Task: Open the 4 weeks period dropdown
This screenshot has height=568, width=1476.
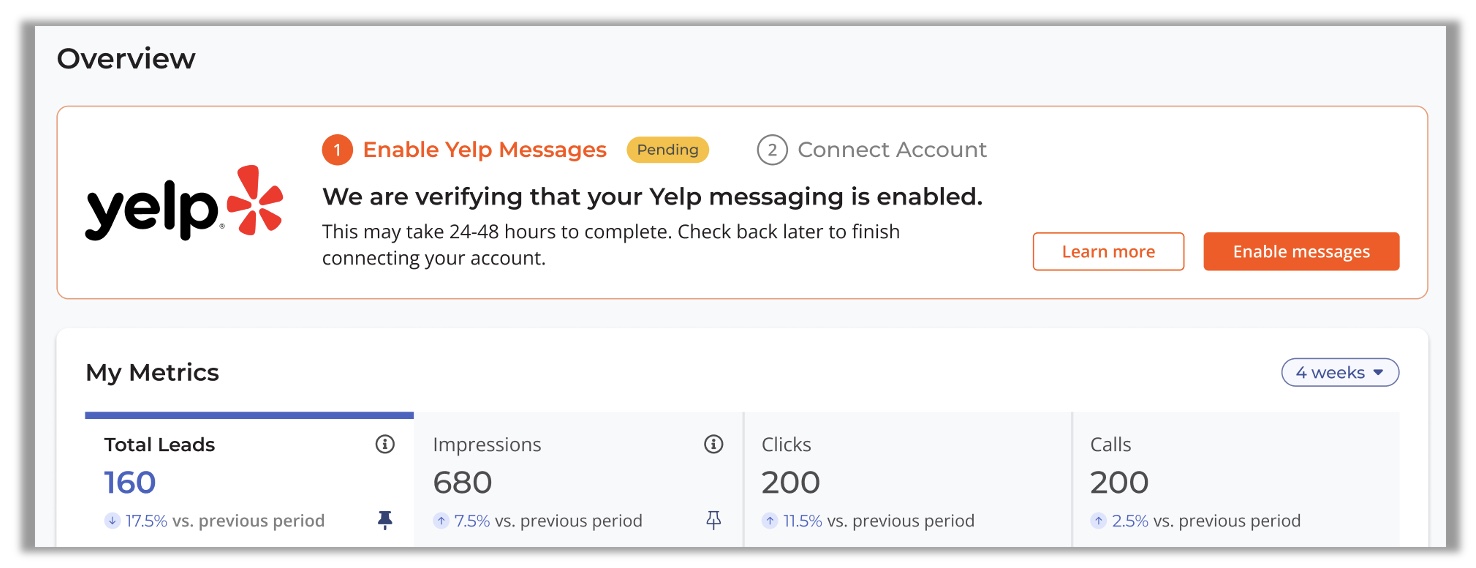Action: 1340,372
